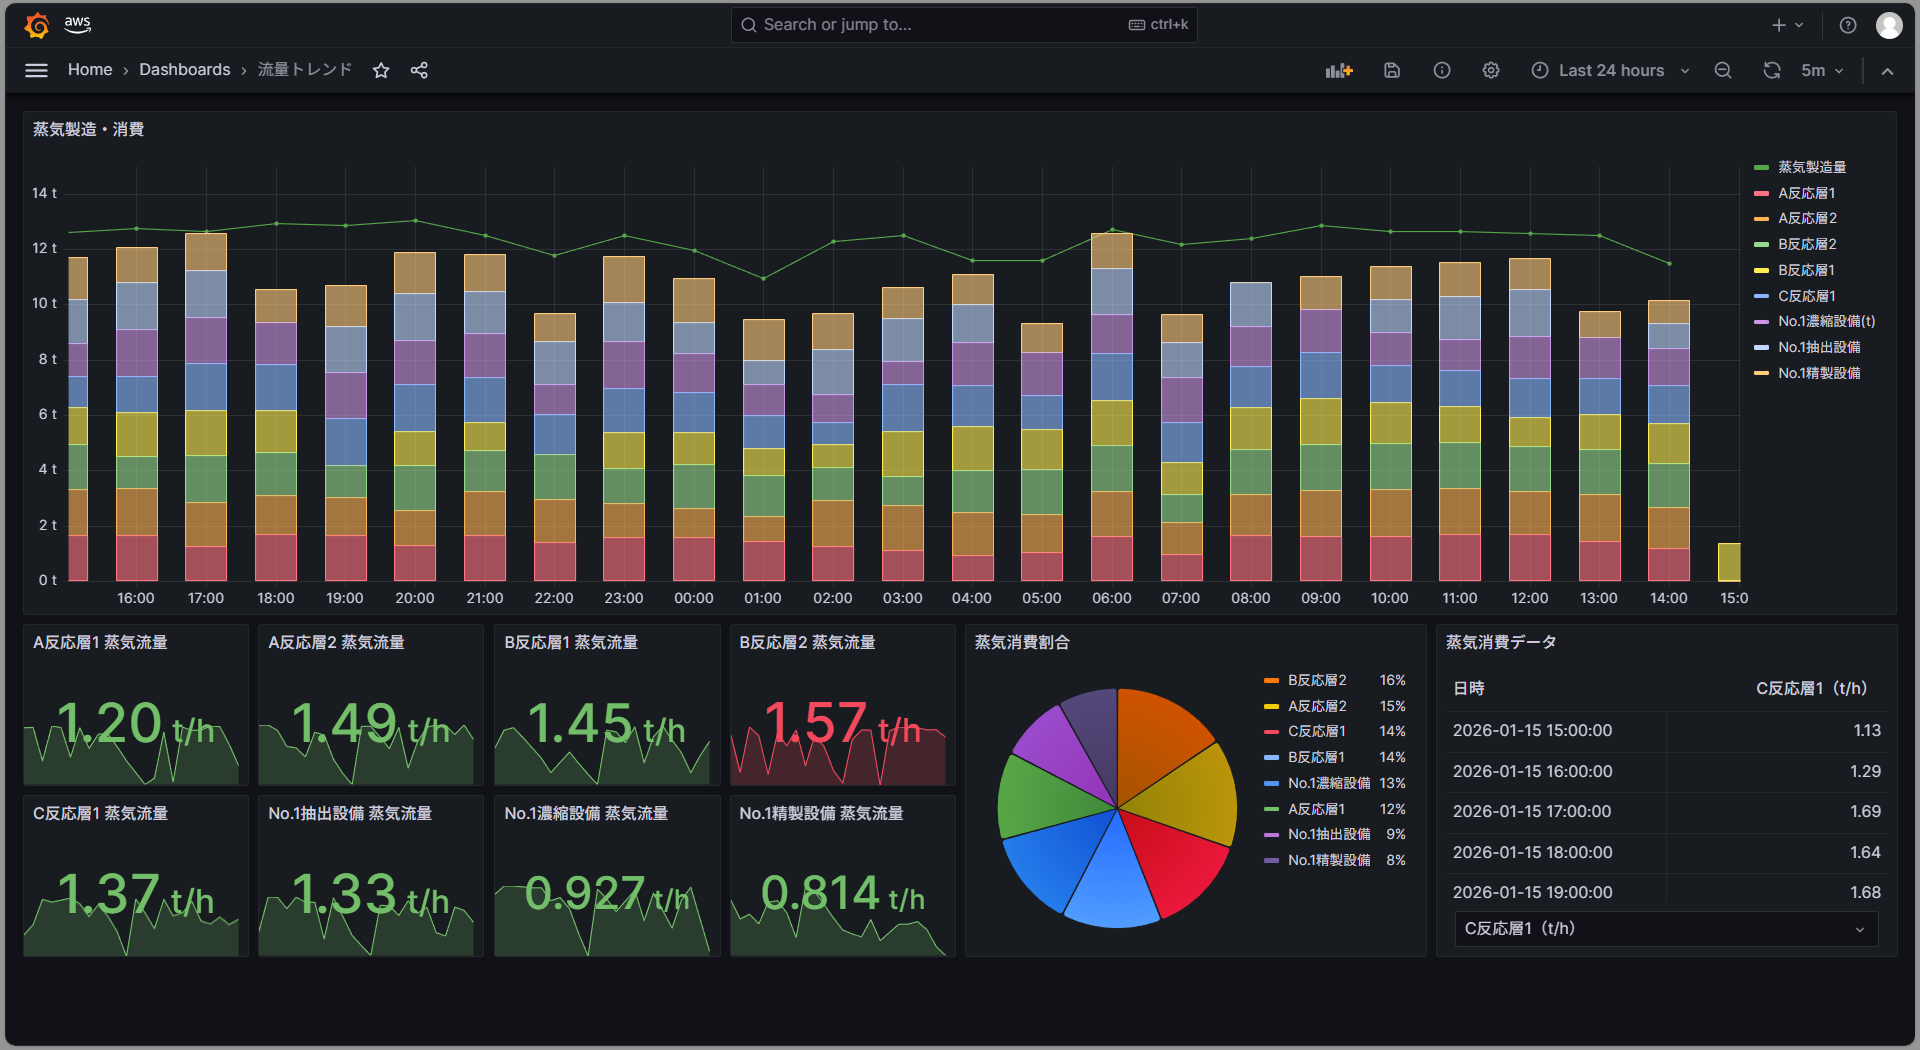Image resolution: width=1920 pixels, height=1050 pixels.
Task: Zoom out the time range with the magnifier icon
Action: 1723,70
